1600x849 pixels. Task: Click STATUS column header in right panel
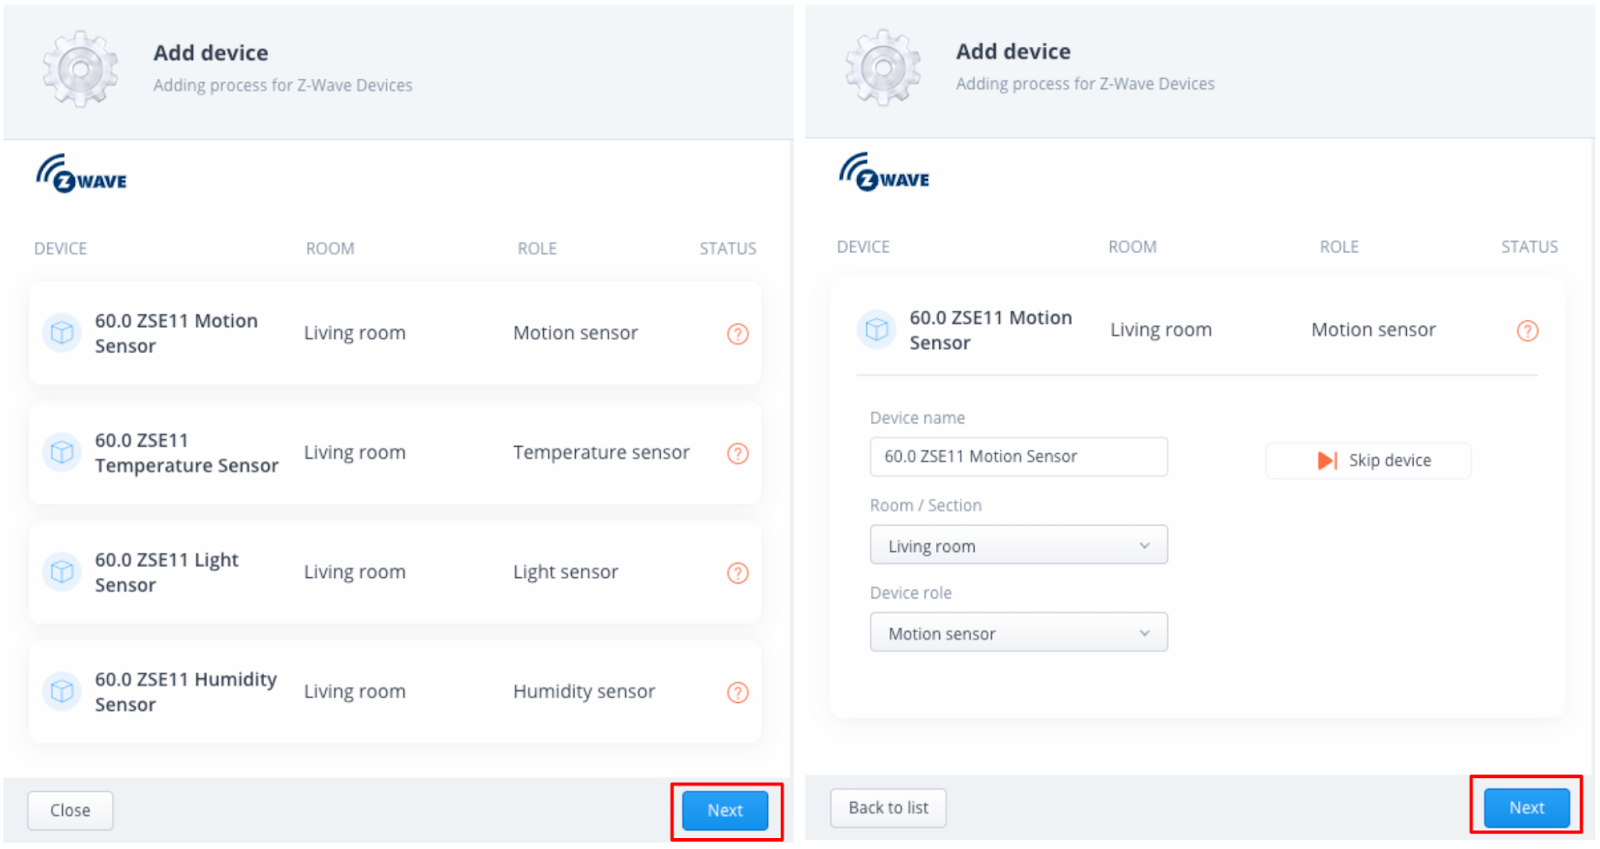pyautogui.click(x=1529, y=247)
